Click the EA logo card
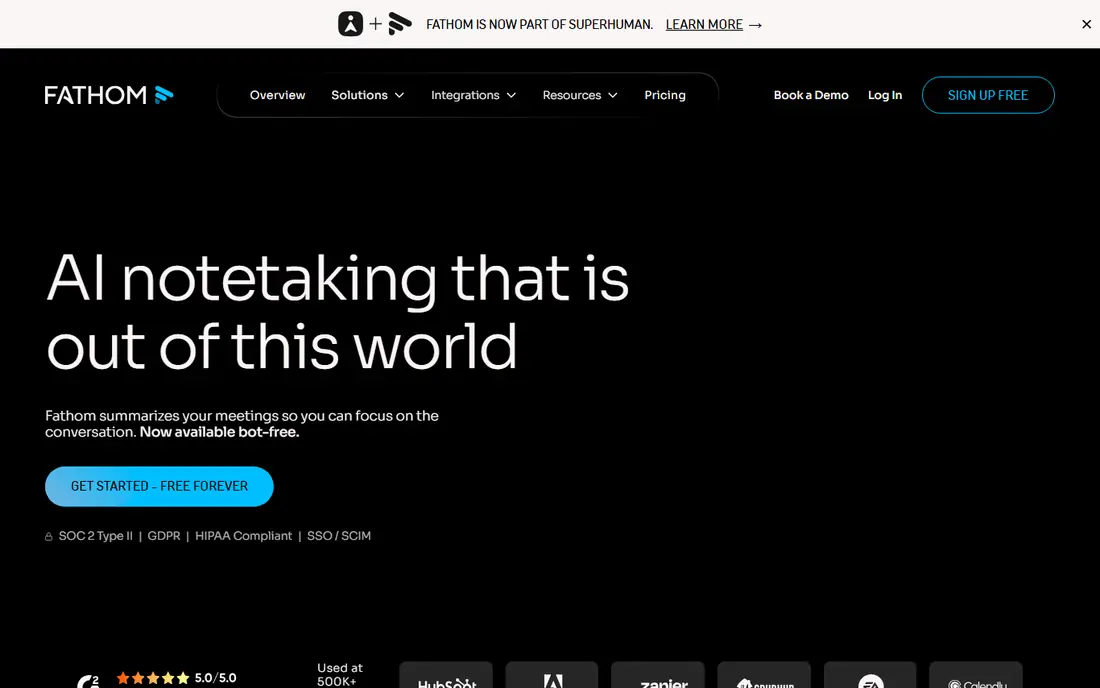Image resolution: width=1100 pixels, height=688 pixels. 870,675
